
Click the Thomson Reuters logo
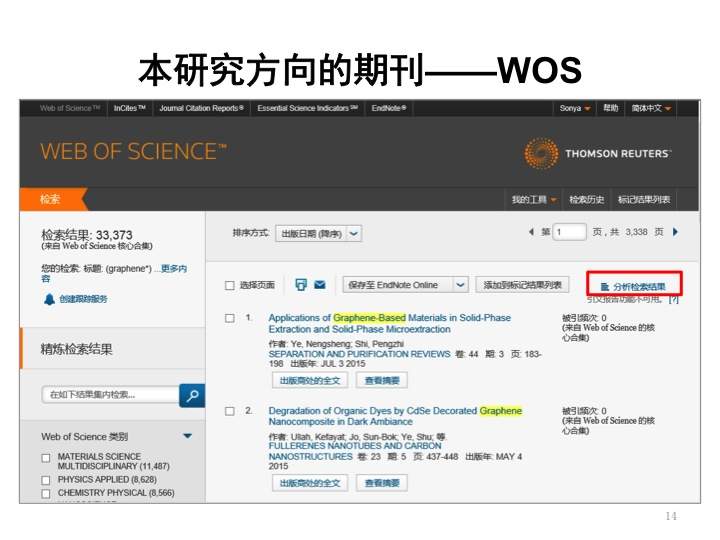pyautogui.click(x=598, y=153)
